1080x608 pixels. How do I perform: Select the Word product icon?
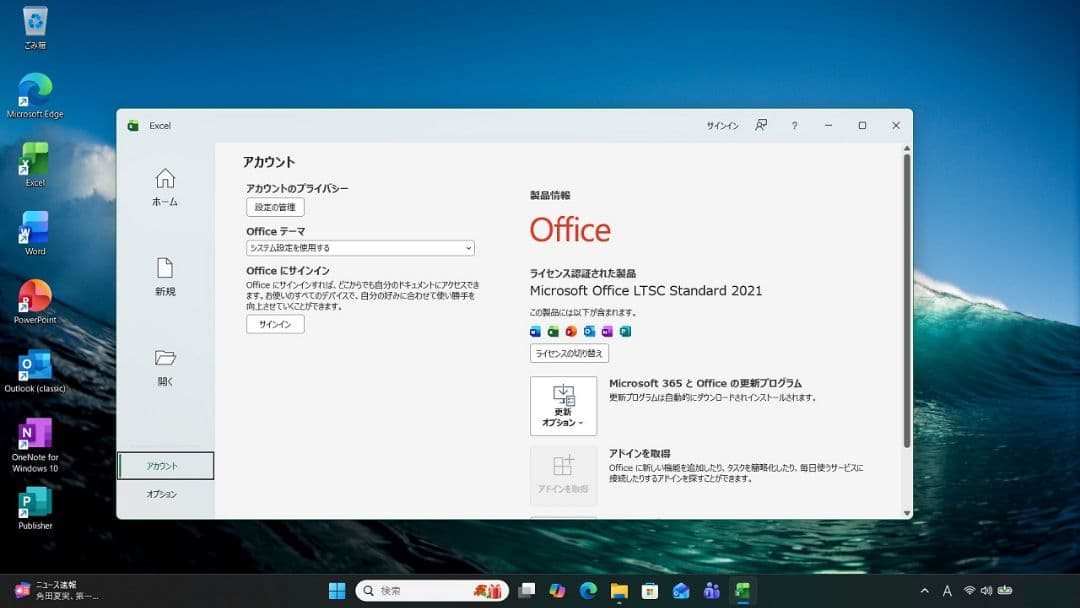535,331
